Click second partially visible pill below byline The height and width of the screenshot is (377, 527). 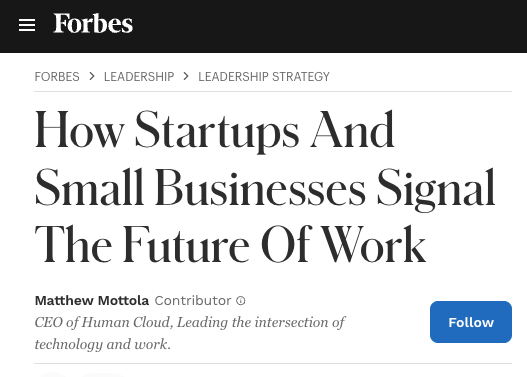103,374
